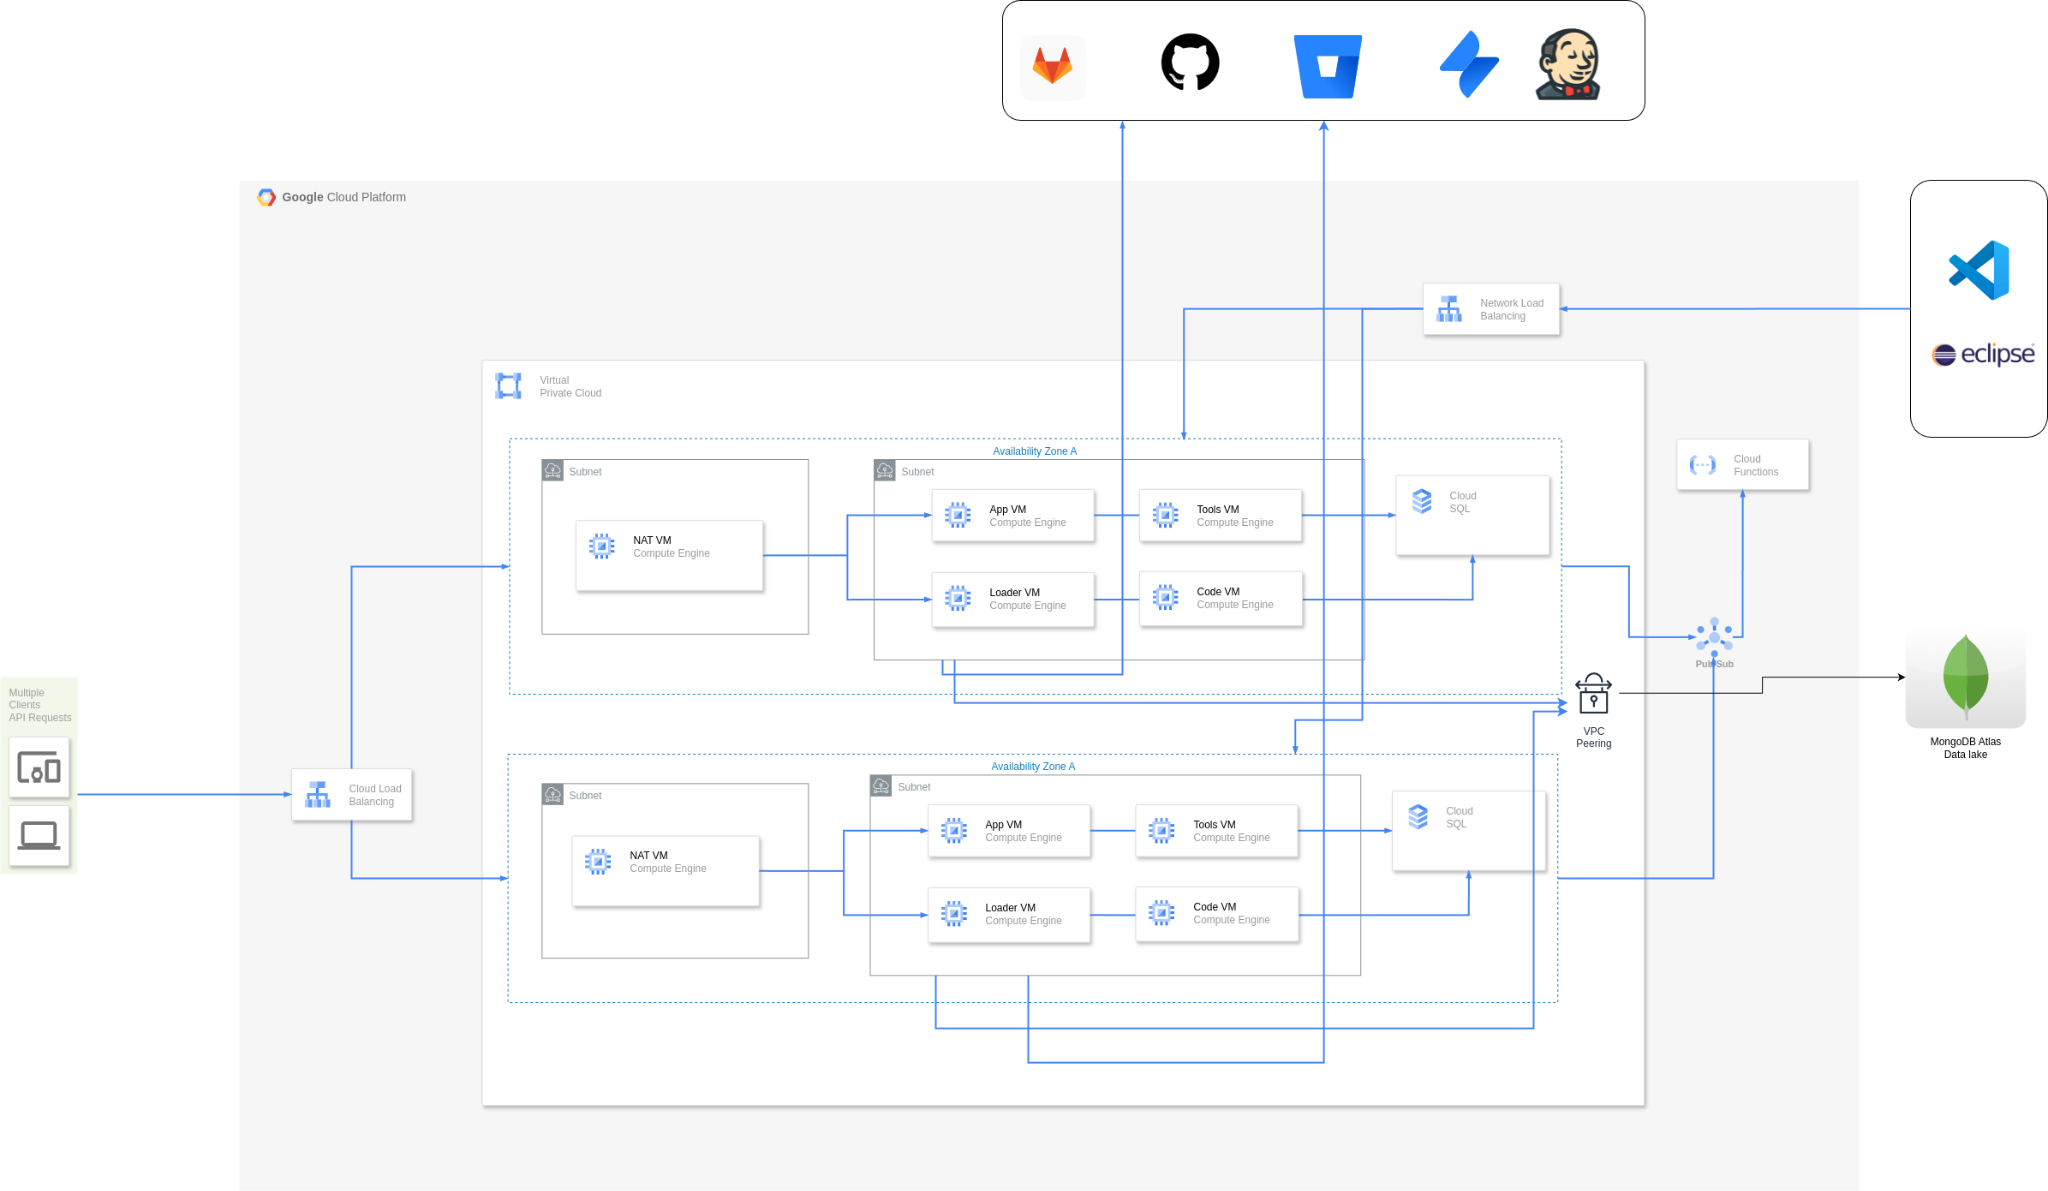Select top zone App VM label

1008,509
